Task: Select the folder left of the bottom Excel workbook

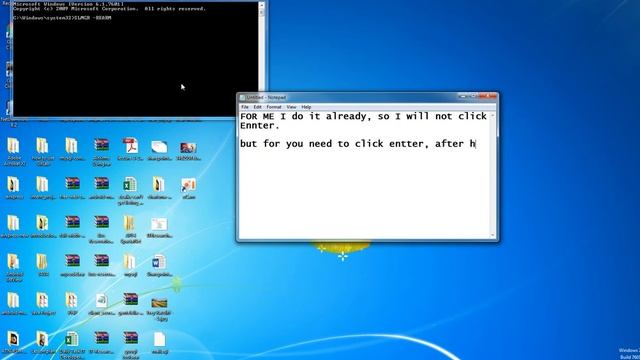Action: point(42,342)
